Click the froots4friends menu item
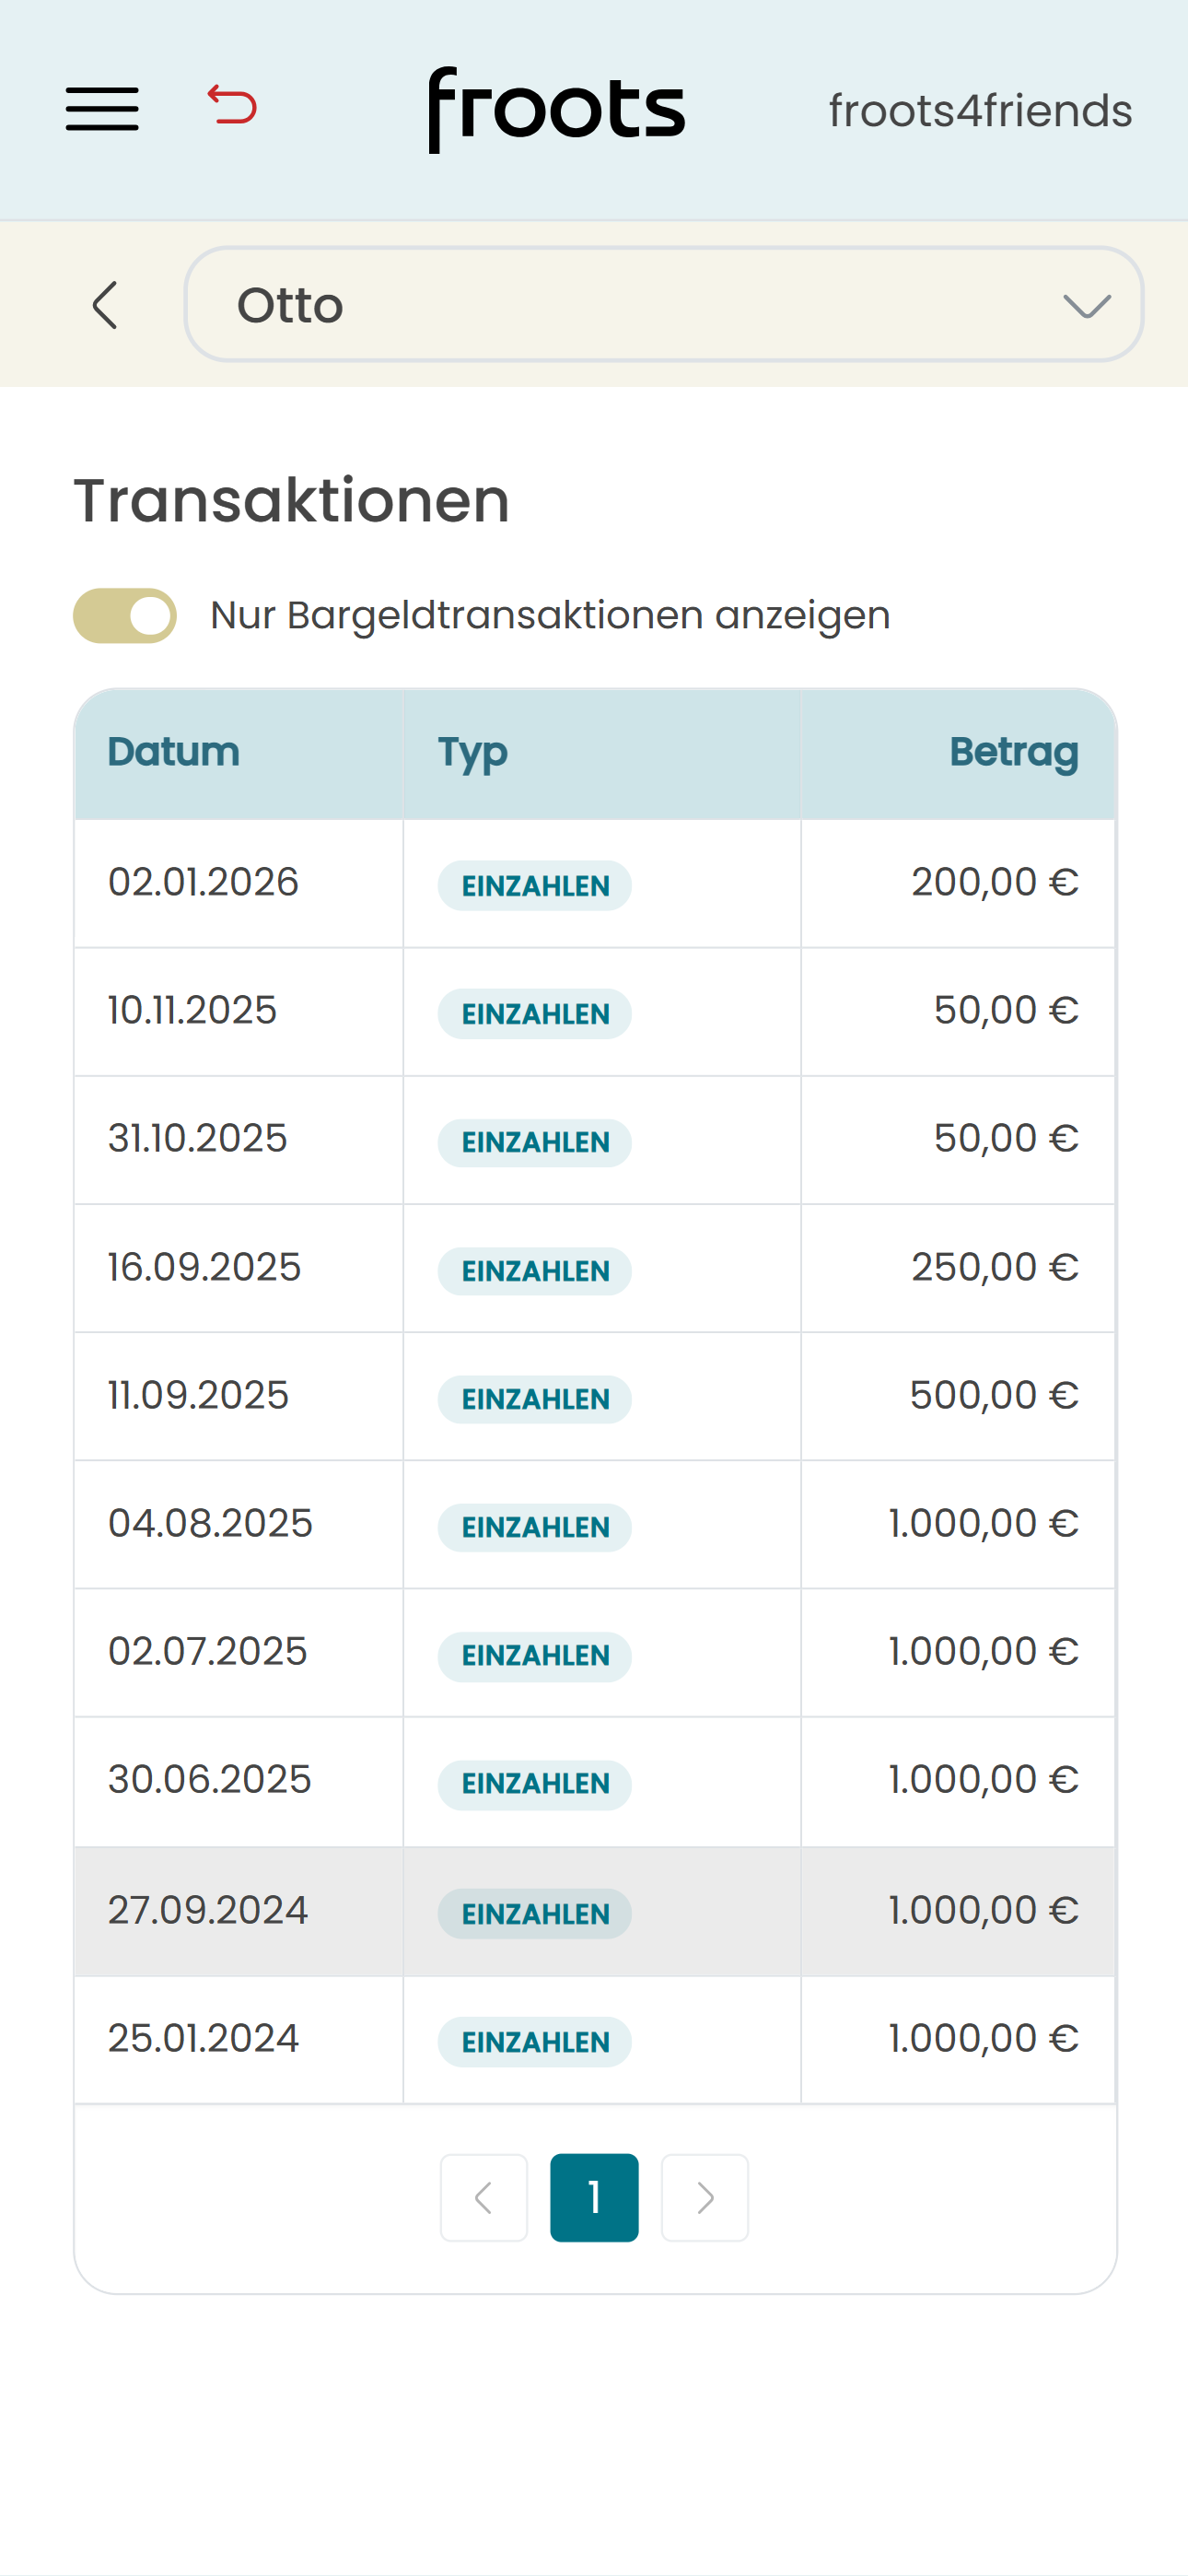Viewport: 1188px width, 2576px height. coord(980,110)
